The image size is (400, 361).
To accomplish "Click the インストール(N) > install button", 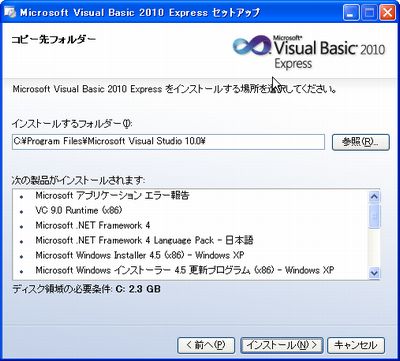I will click(x=282, y=345).
